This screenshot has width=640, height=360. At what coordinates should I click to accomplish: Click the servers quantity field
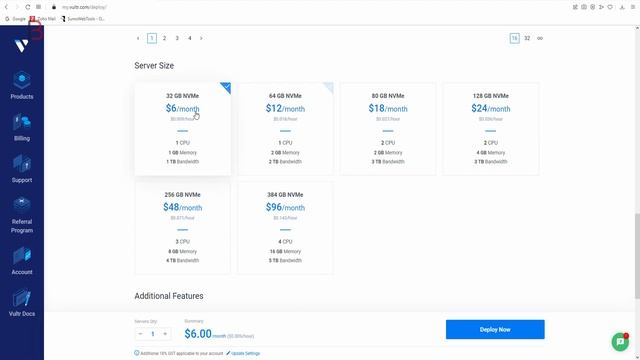153,334
